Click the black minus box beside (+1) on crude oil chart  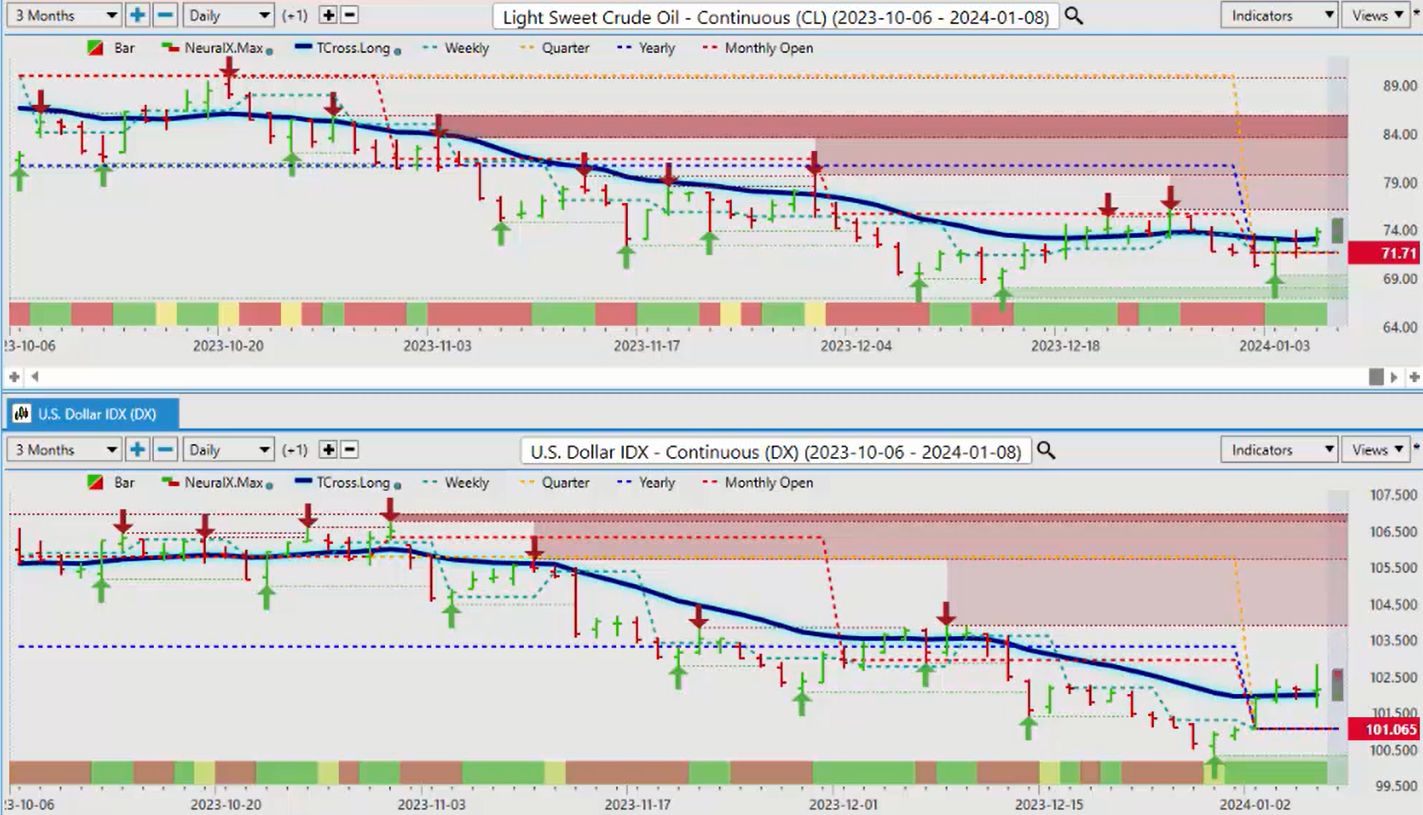click(x=350, y=16)
